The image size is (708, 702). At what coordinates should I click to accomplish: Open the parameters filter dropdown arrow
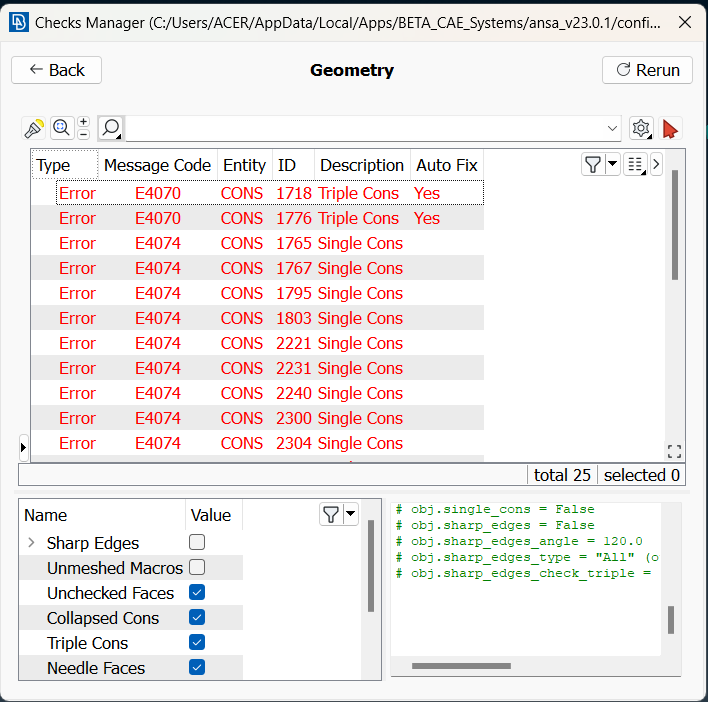pyautogui.click(x=351, y=514)
